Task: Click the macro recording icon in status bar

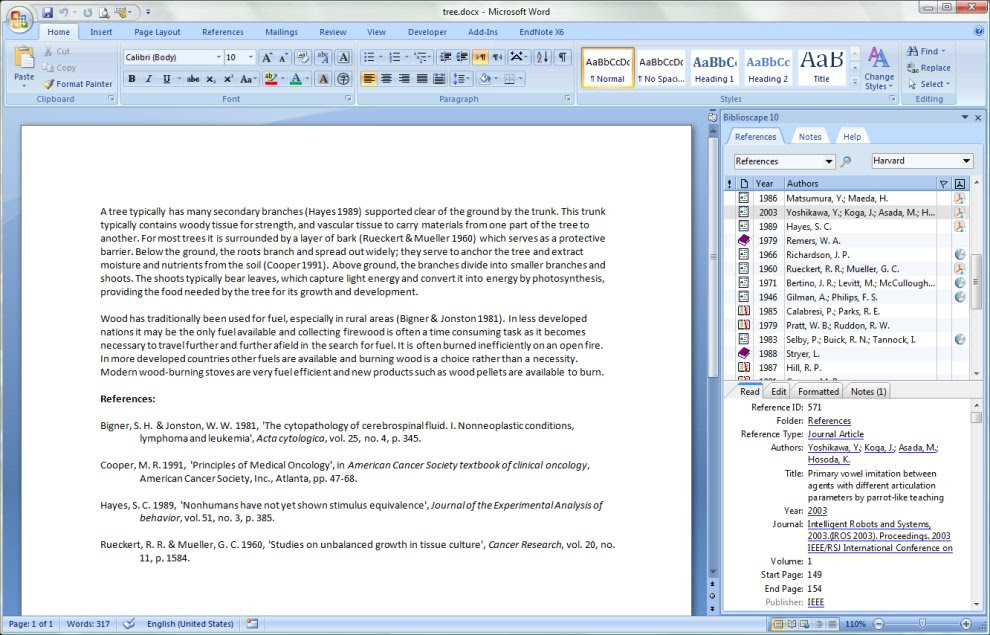Action: coord(252,624)
